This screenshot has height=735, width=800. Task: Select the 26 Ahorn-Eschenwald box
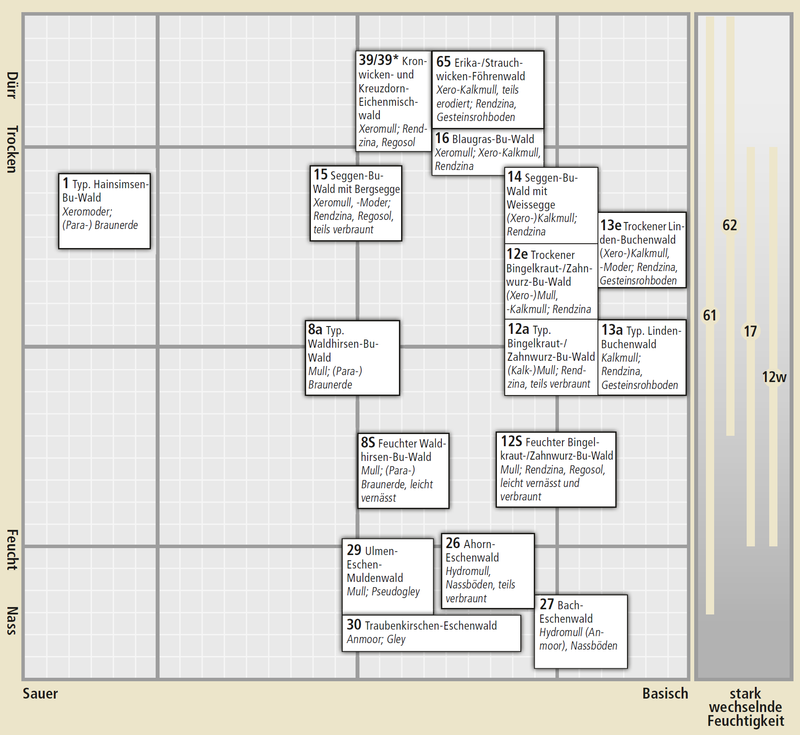(487, 570)
